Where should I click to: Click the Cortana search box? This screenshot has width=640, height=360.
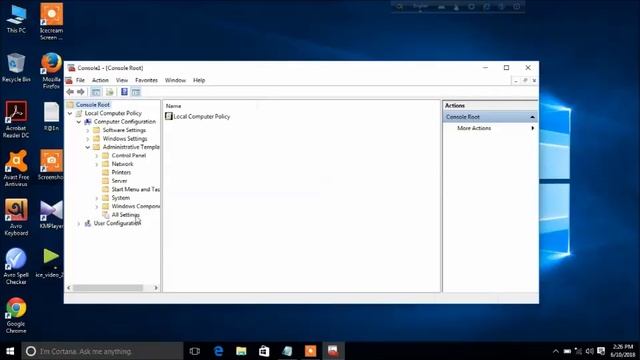coord(102,351)
